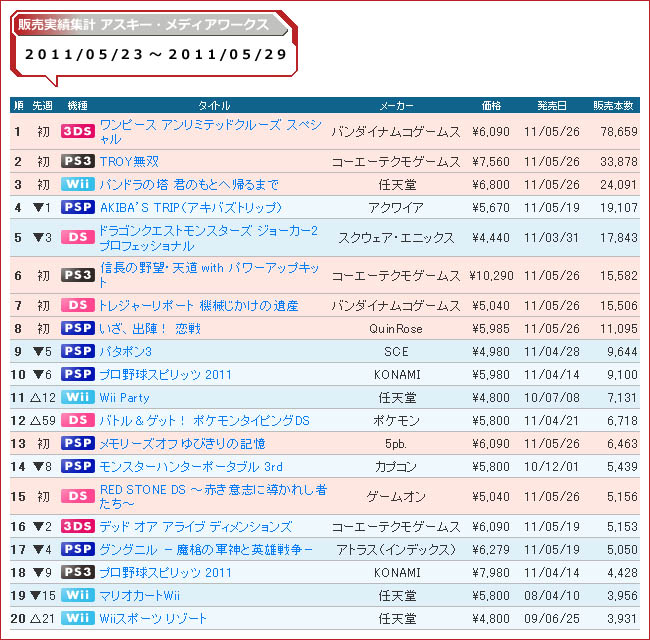Viewport: 650px width, 640px height.
Task: Click the PSP badge beside パタポン3
Action: (x=78, y=351)
